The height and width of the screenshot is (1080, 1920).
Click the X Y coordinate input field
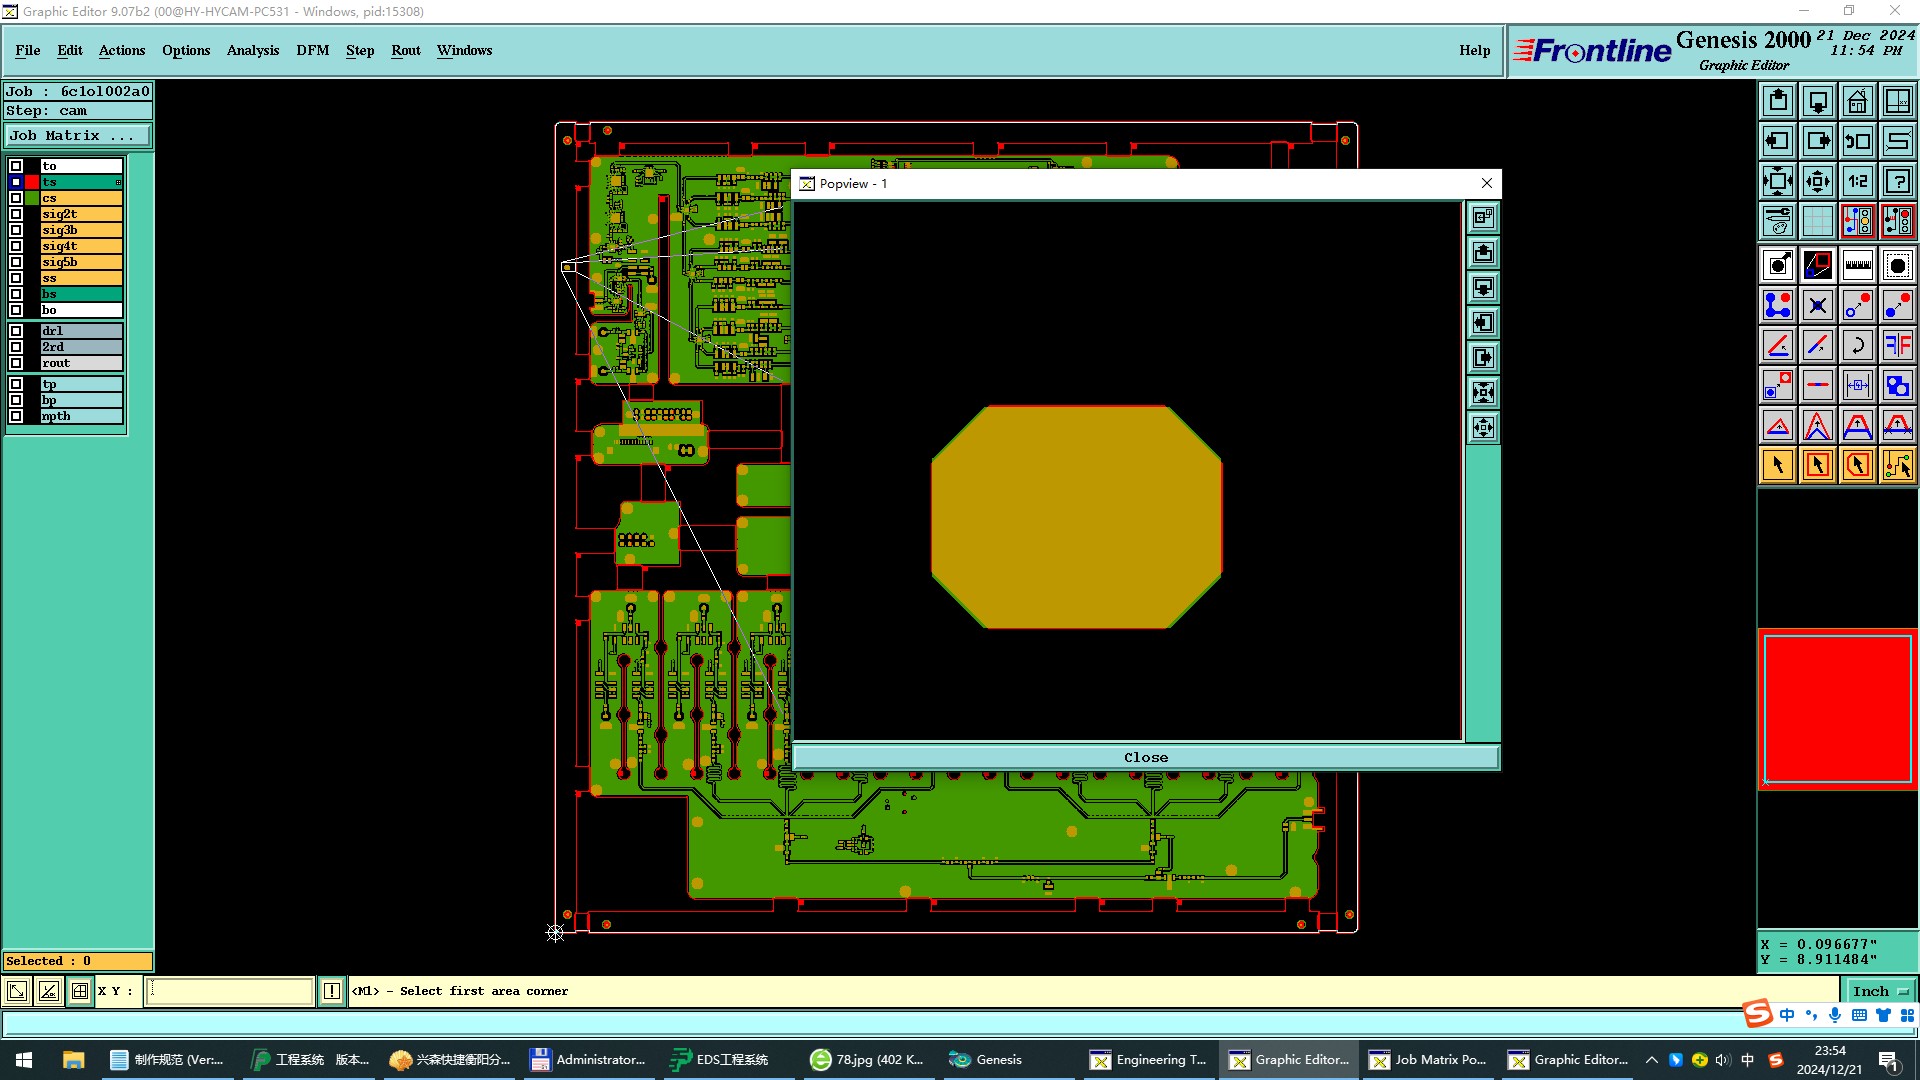click(x=230, y=991)
